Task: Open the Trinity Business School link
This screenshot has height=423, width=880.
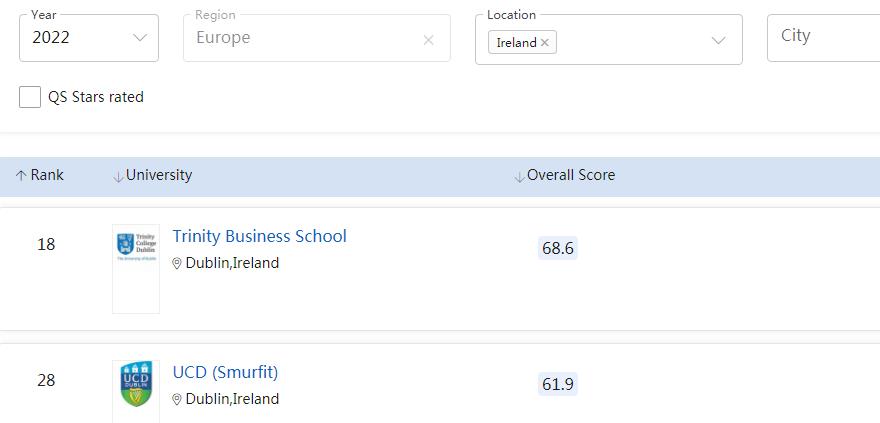Action: point(259,236)
